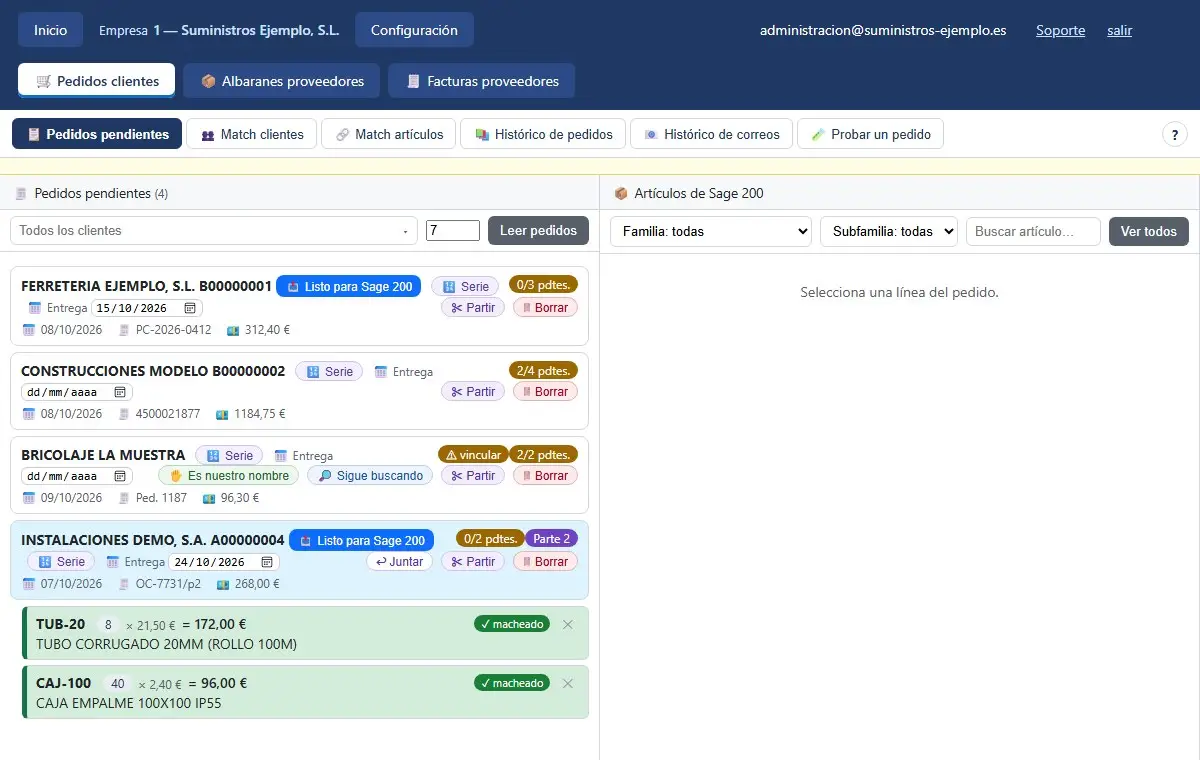
Task: Expand the Subfamilia: todas dropdown
Action: click(889, 231)
